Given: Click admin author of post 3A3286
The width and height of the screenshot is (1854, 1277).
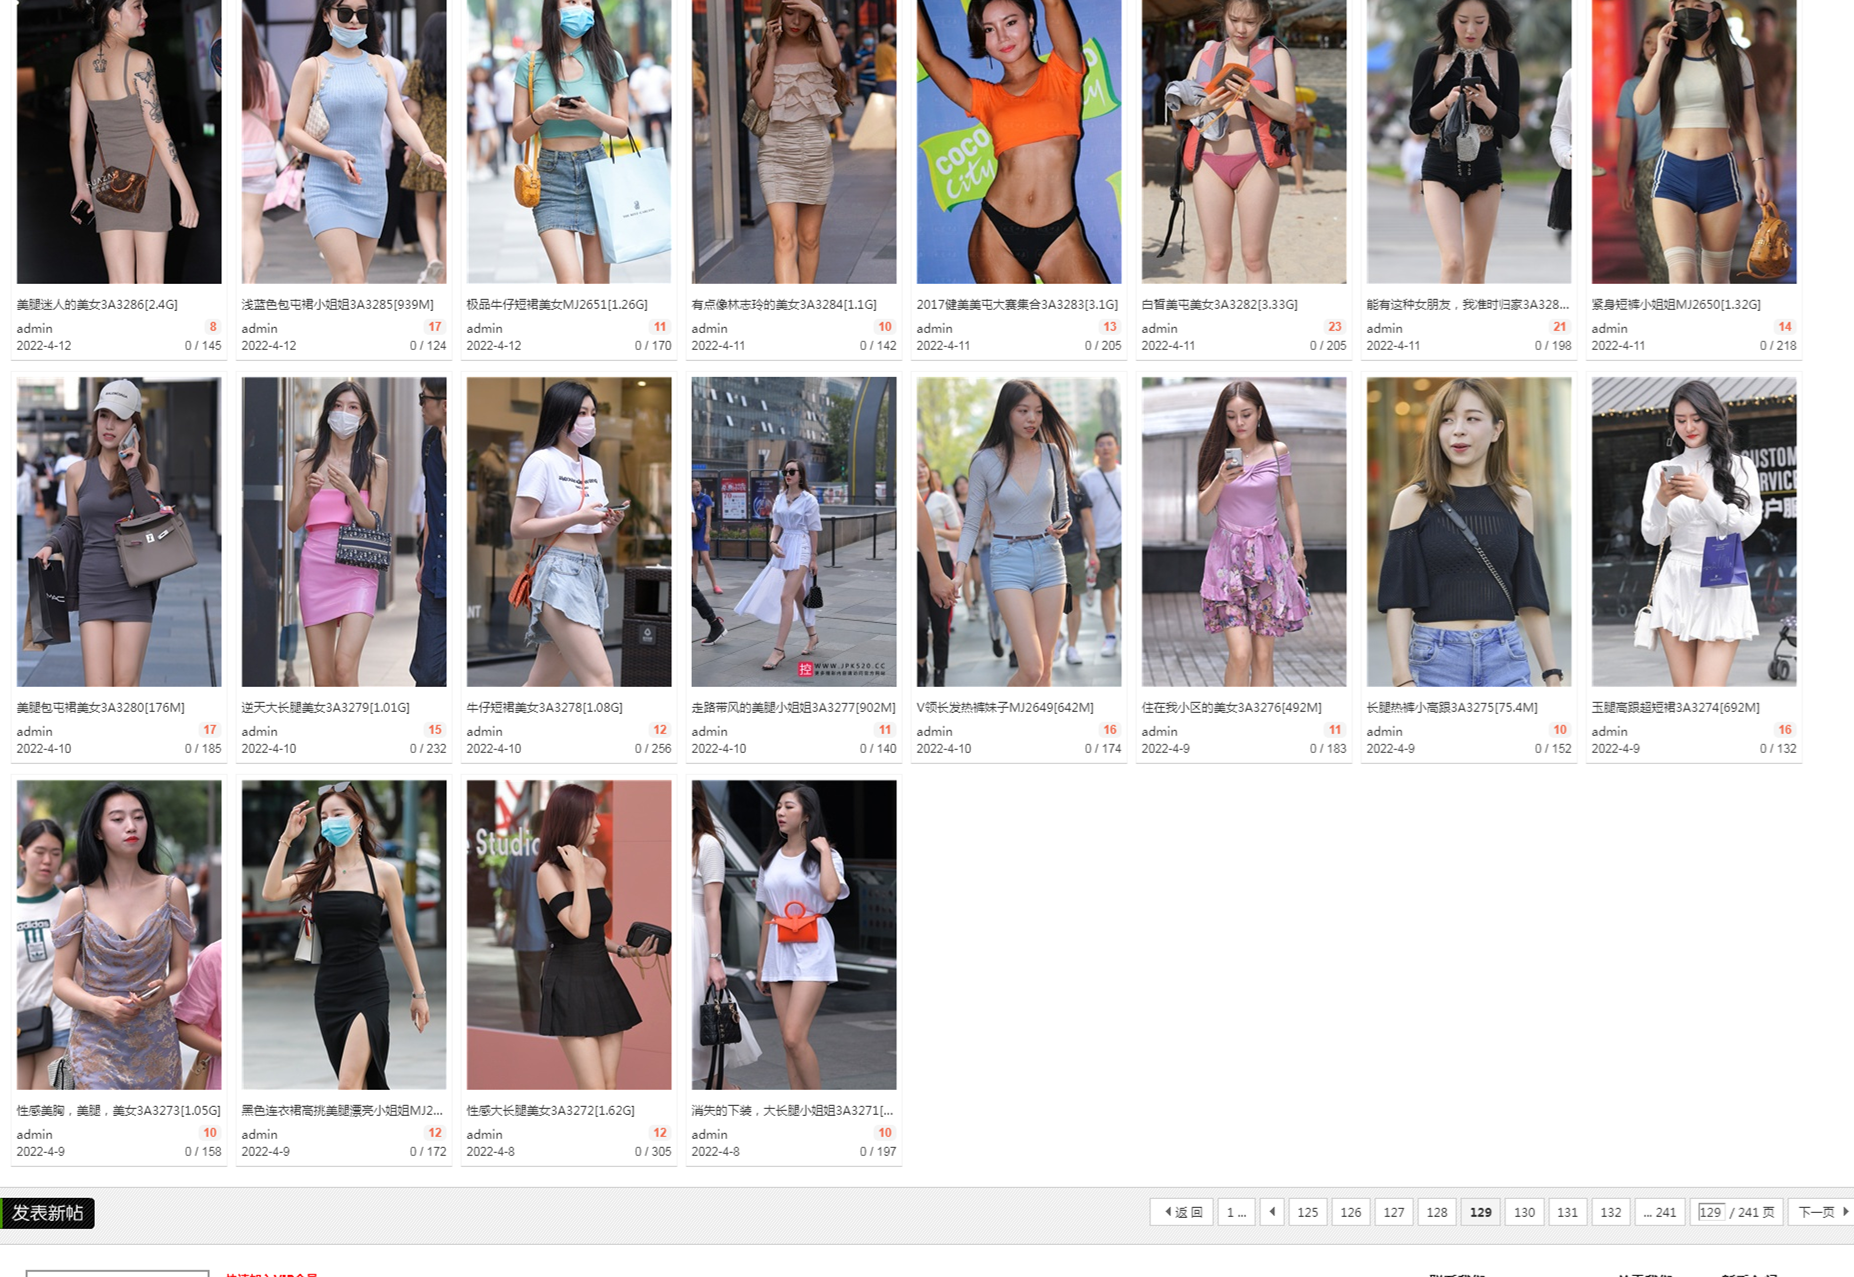Looking at the screenshot, I should pos(35,328).
